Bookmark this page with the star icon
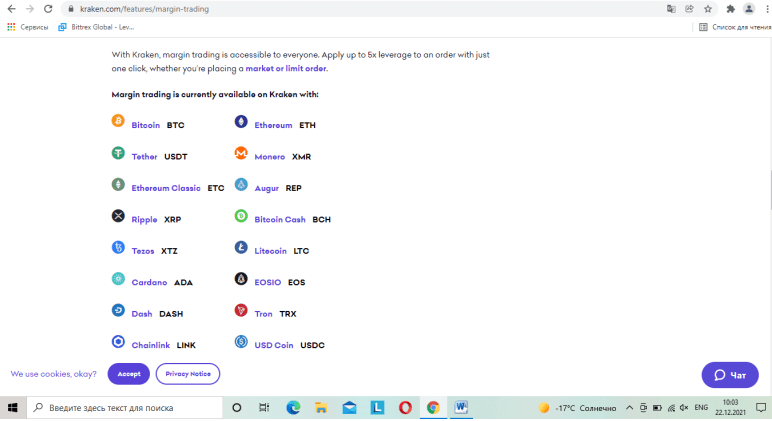Viewport: 772px width, 421px height. (x=707, y=9)
